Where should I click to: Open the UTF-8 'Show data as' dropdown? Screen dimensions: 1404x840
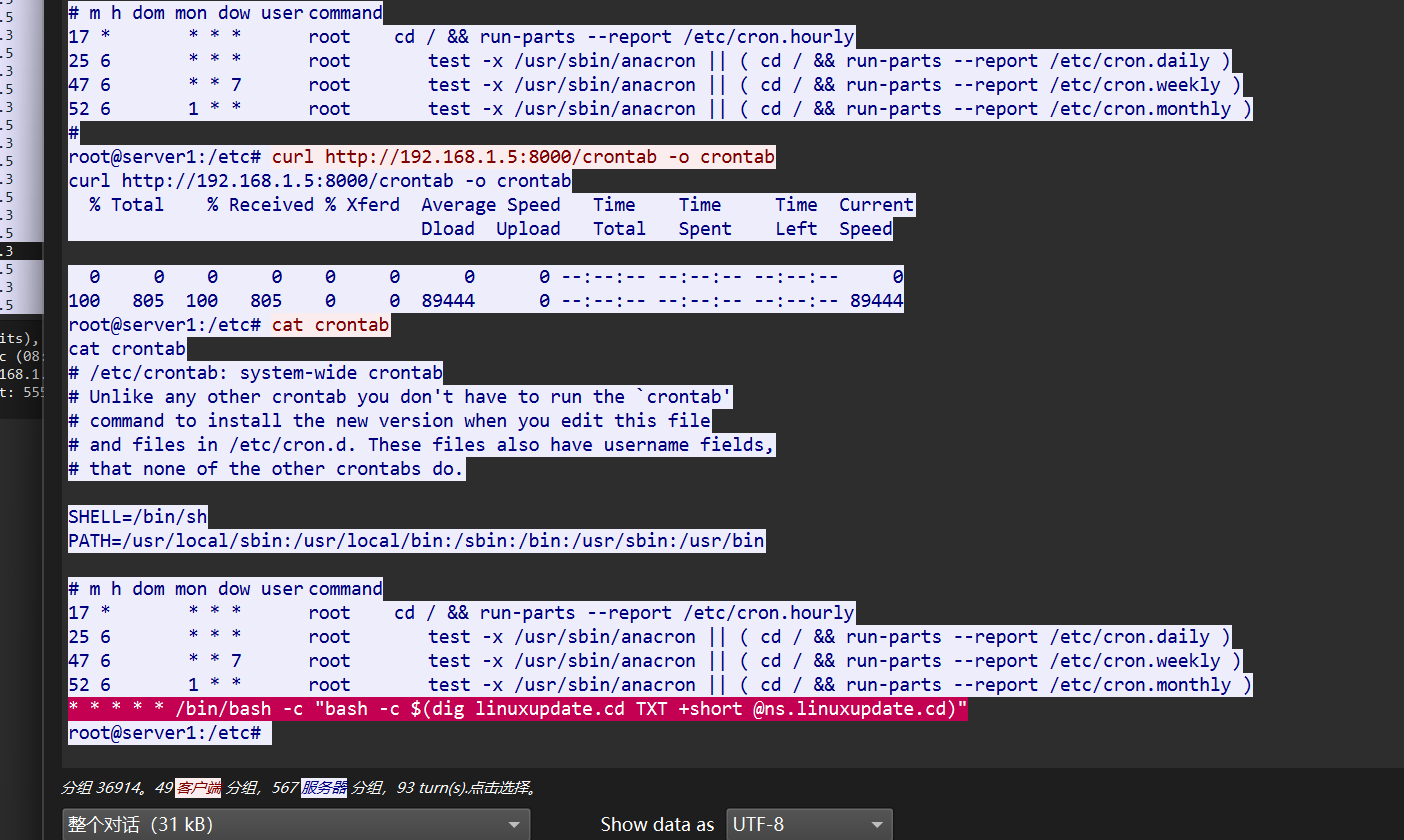point(809,825)
